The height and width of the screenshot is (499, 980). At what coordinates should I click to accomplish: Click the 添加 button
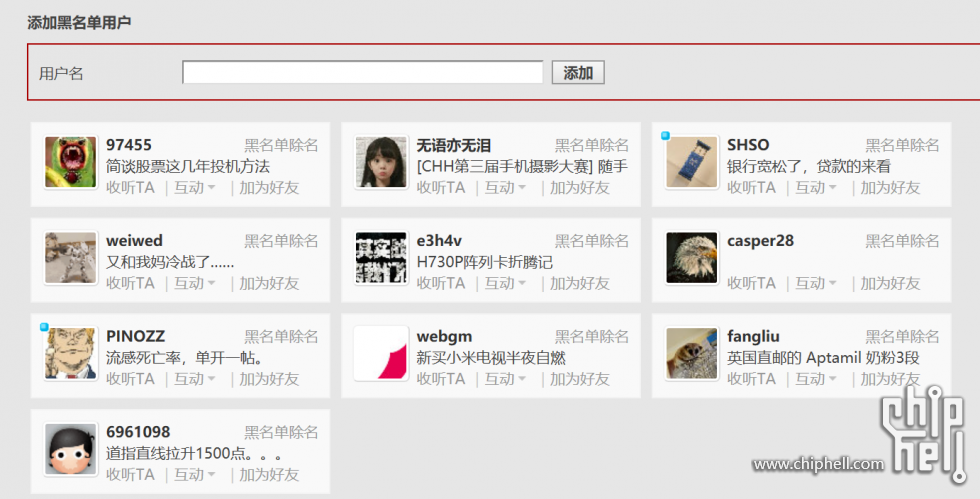(578, 73)
